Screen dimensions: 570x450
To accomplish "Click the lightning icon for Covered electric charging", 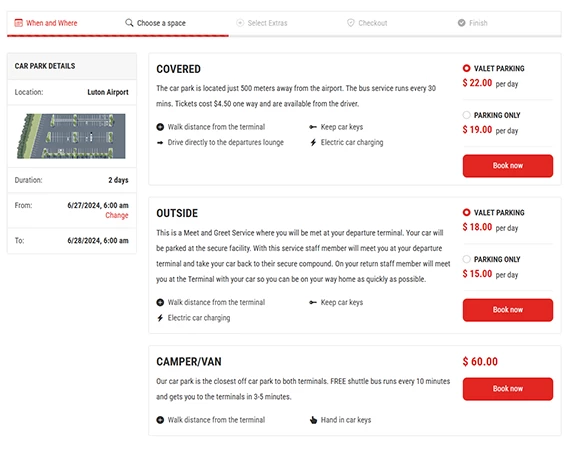I will click(313, 142).
